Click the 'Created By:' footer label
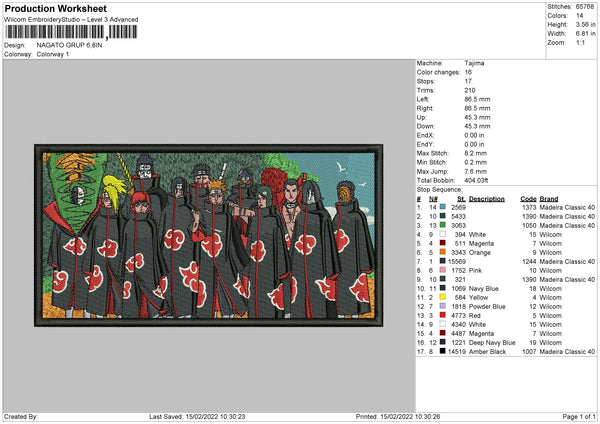This screenshot has height=424, width=600. click(21, 416)
